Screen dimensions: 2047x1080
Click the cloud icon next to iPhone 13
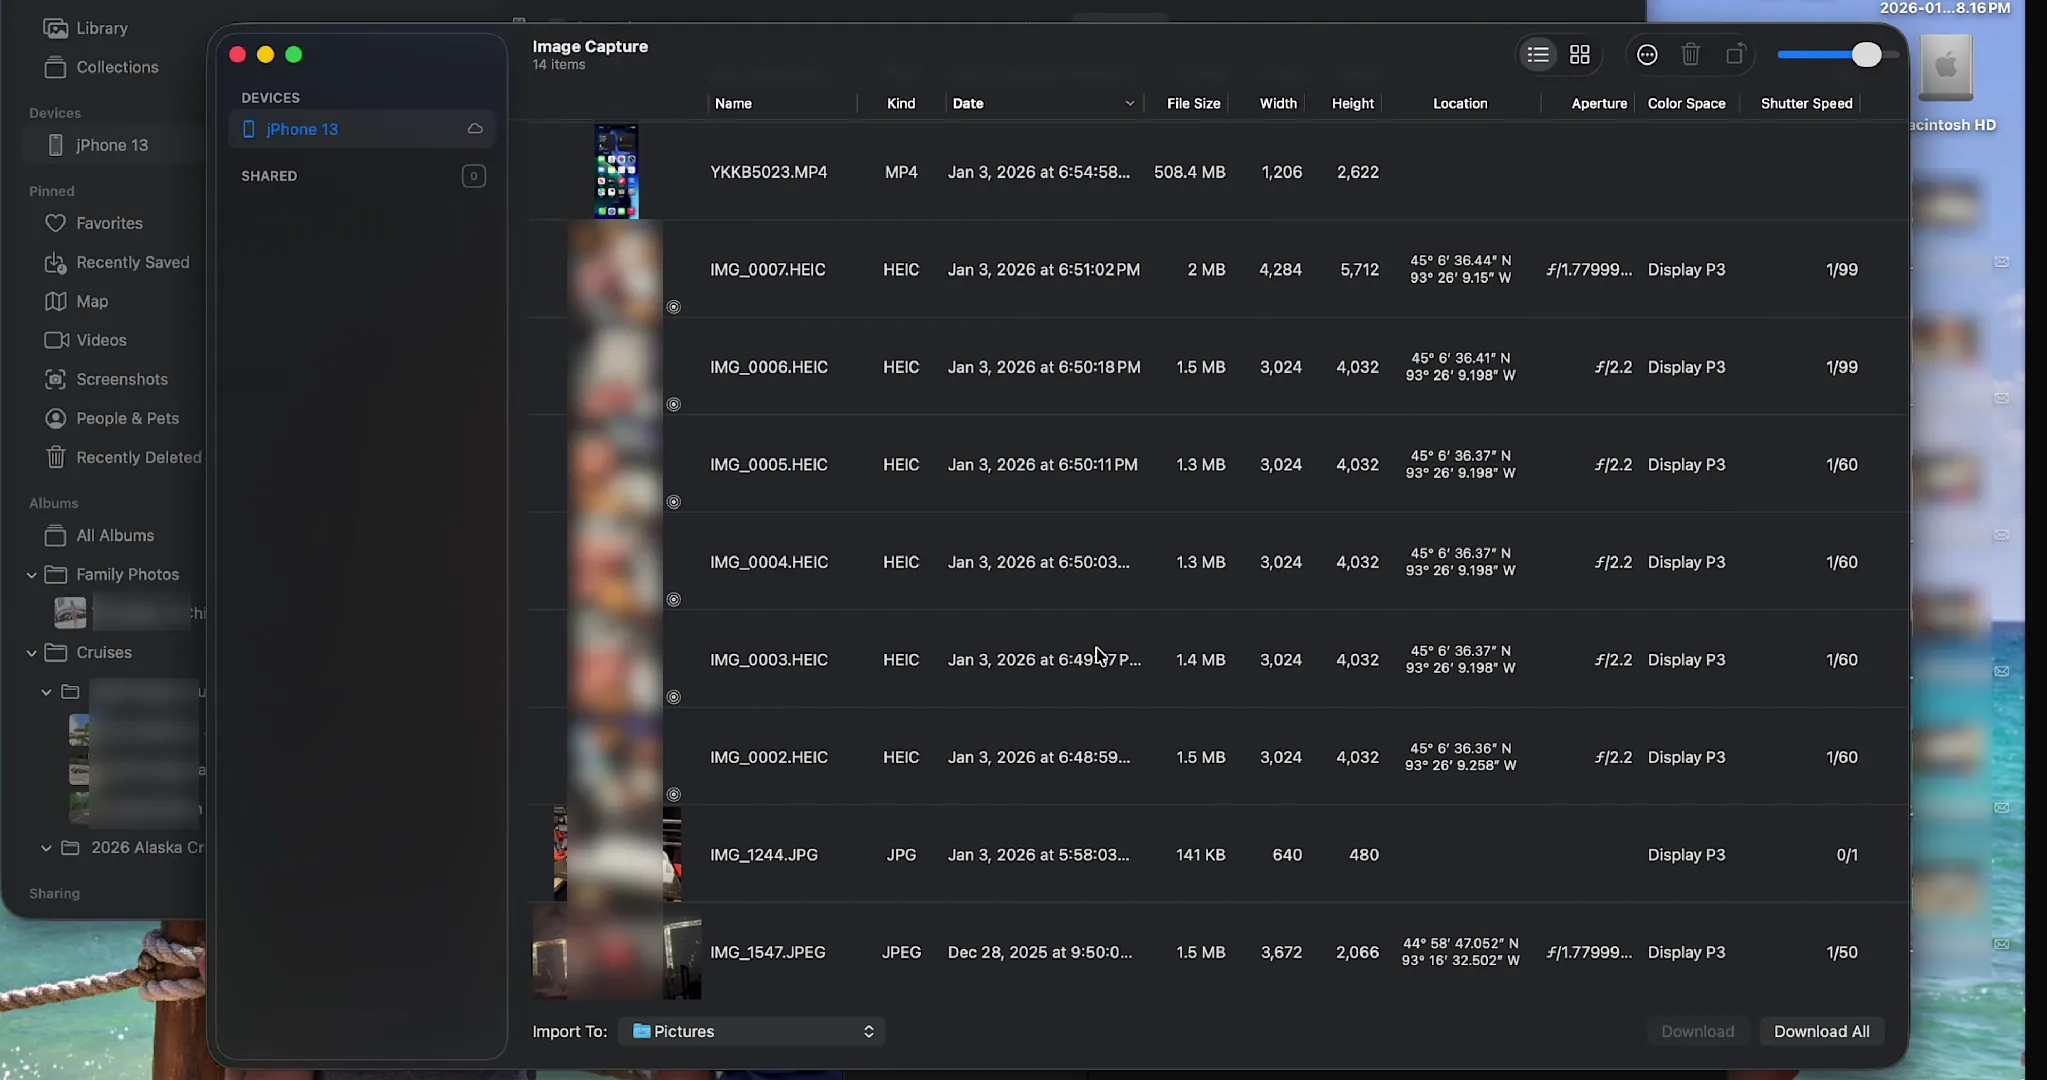475,129
